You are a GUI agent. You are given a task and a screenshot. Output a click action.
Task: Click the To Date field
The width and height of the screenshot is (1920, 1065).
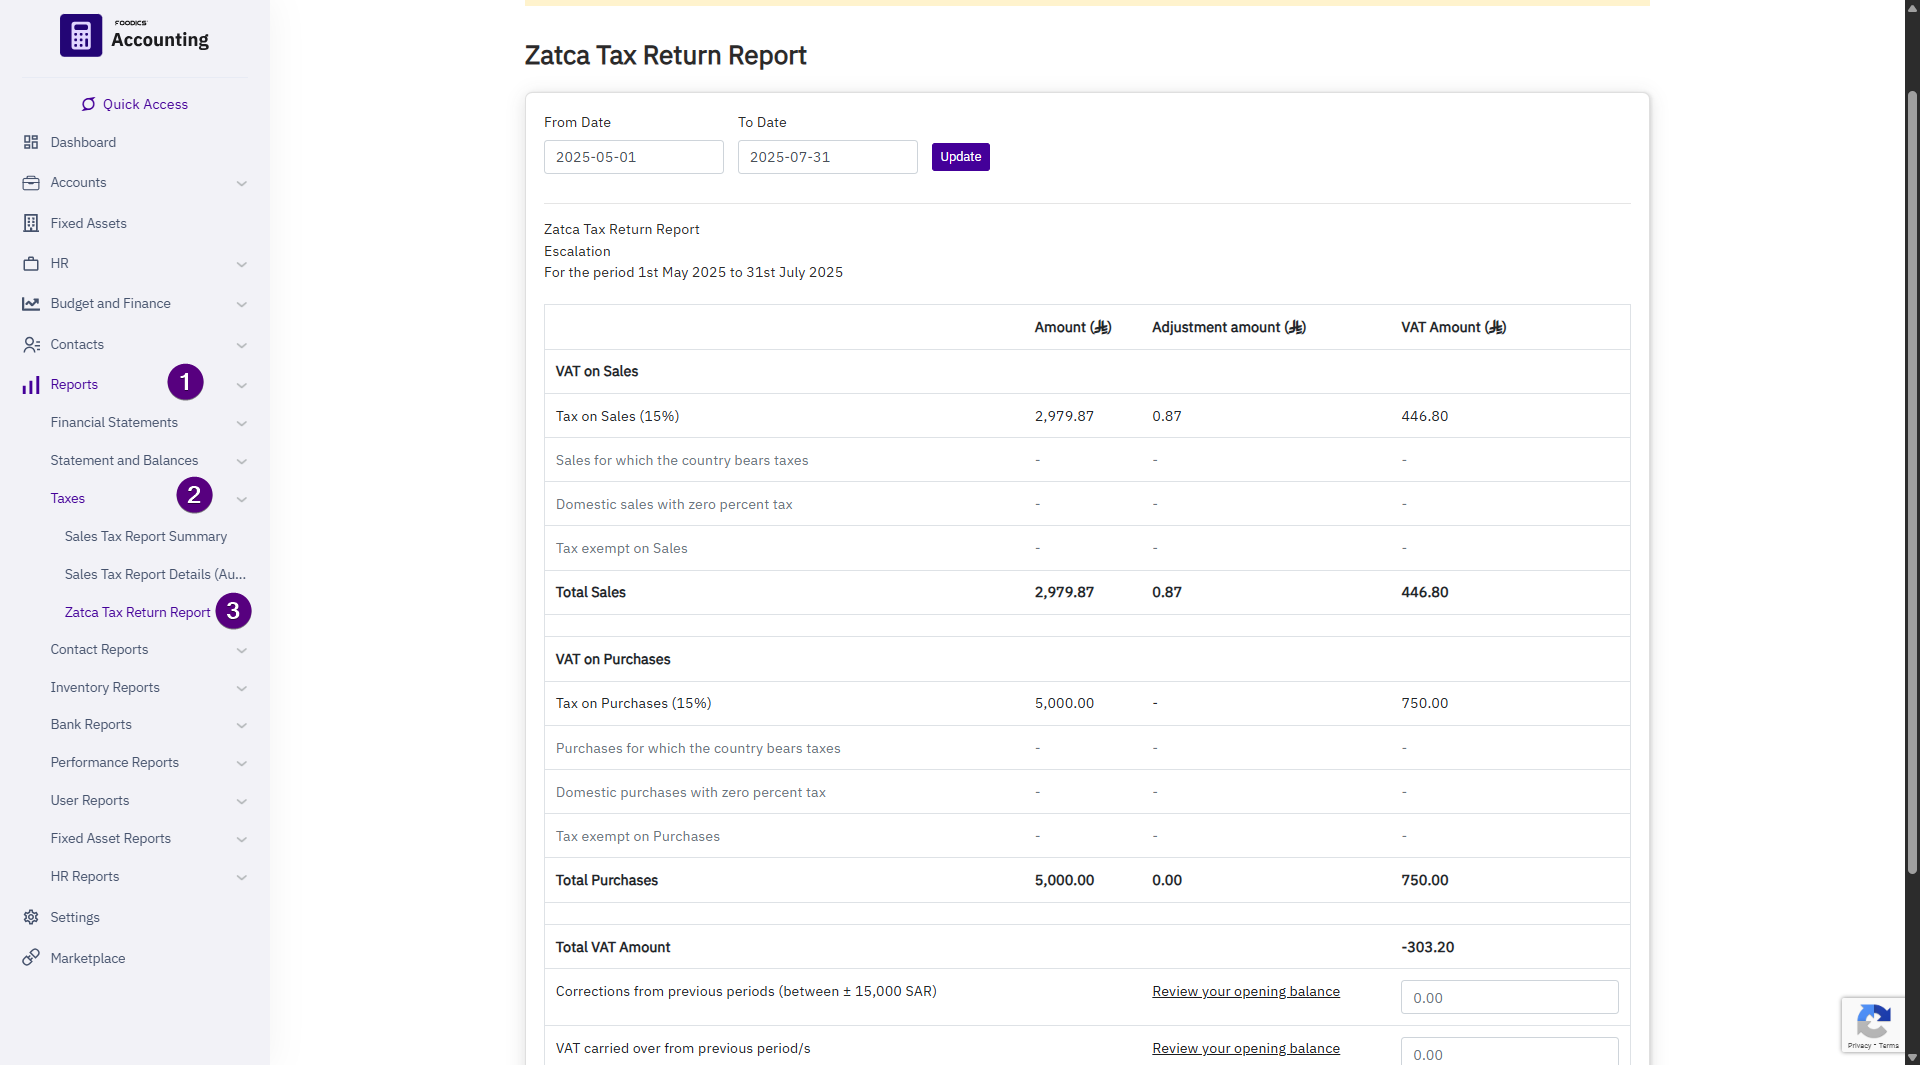pos(827,157)
